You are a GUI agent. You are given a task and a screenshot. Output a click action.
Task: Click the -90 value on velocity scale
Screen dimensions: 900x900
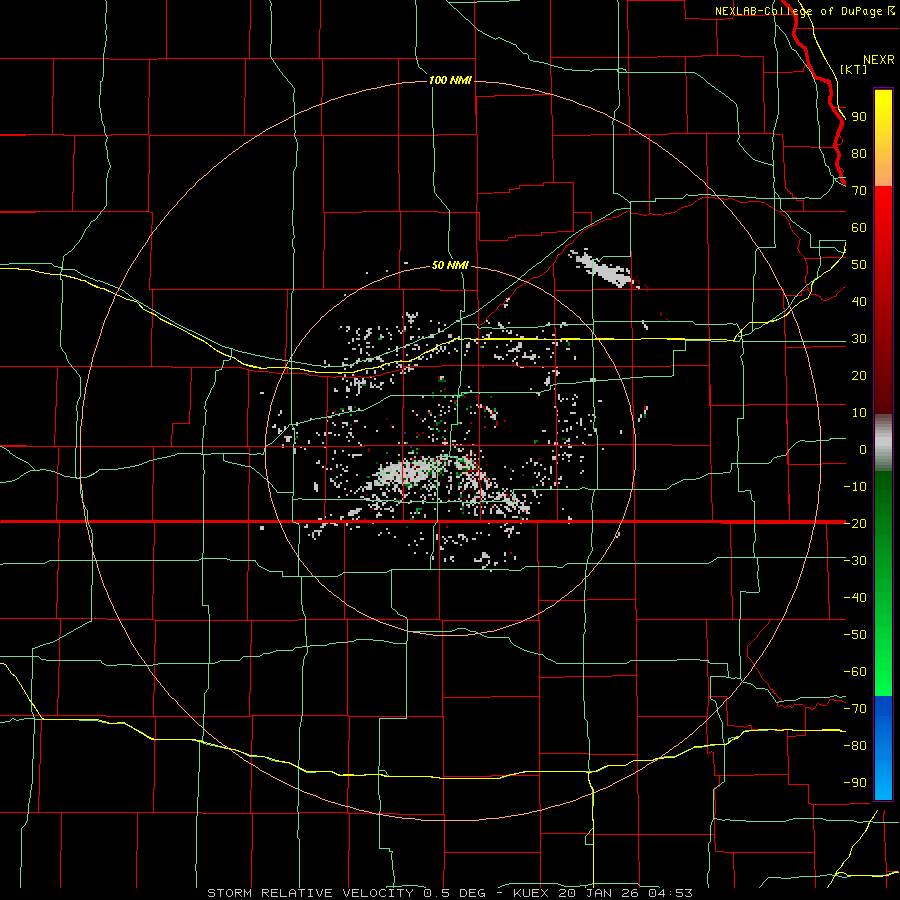click(855, 782)
